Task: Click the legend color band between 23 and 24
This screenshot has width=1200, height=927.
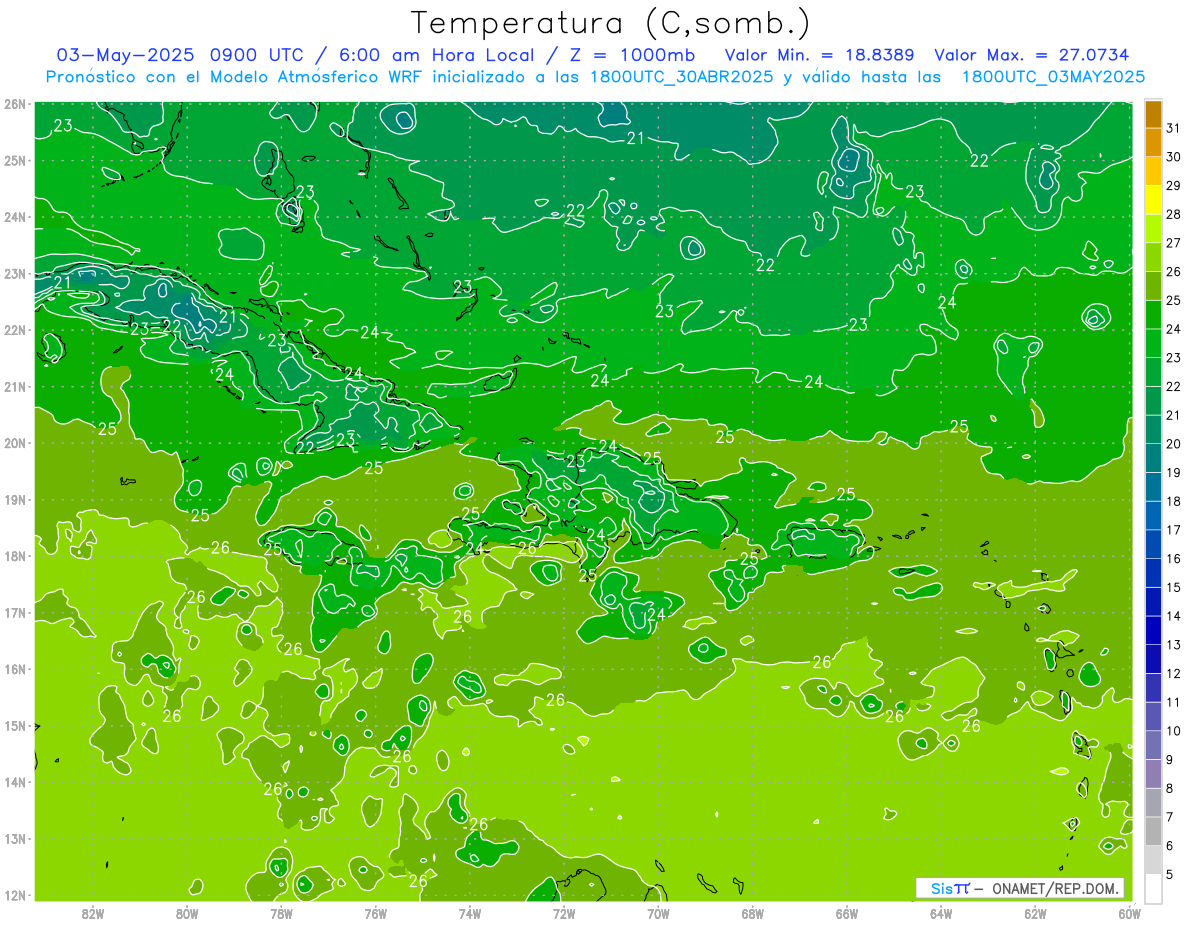Action: 1153,344
